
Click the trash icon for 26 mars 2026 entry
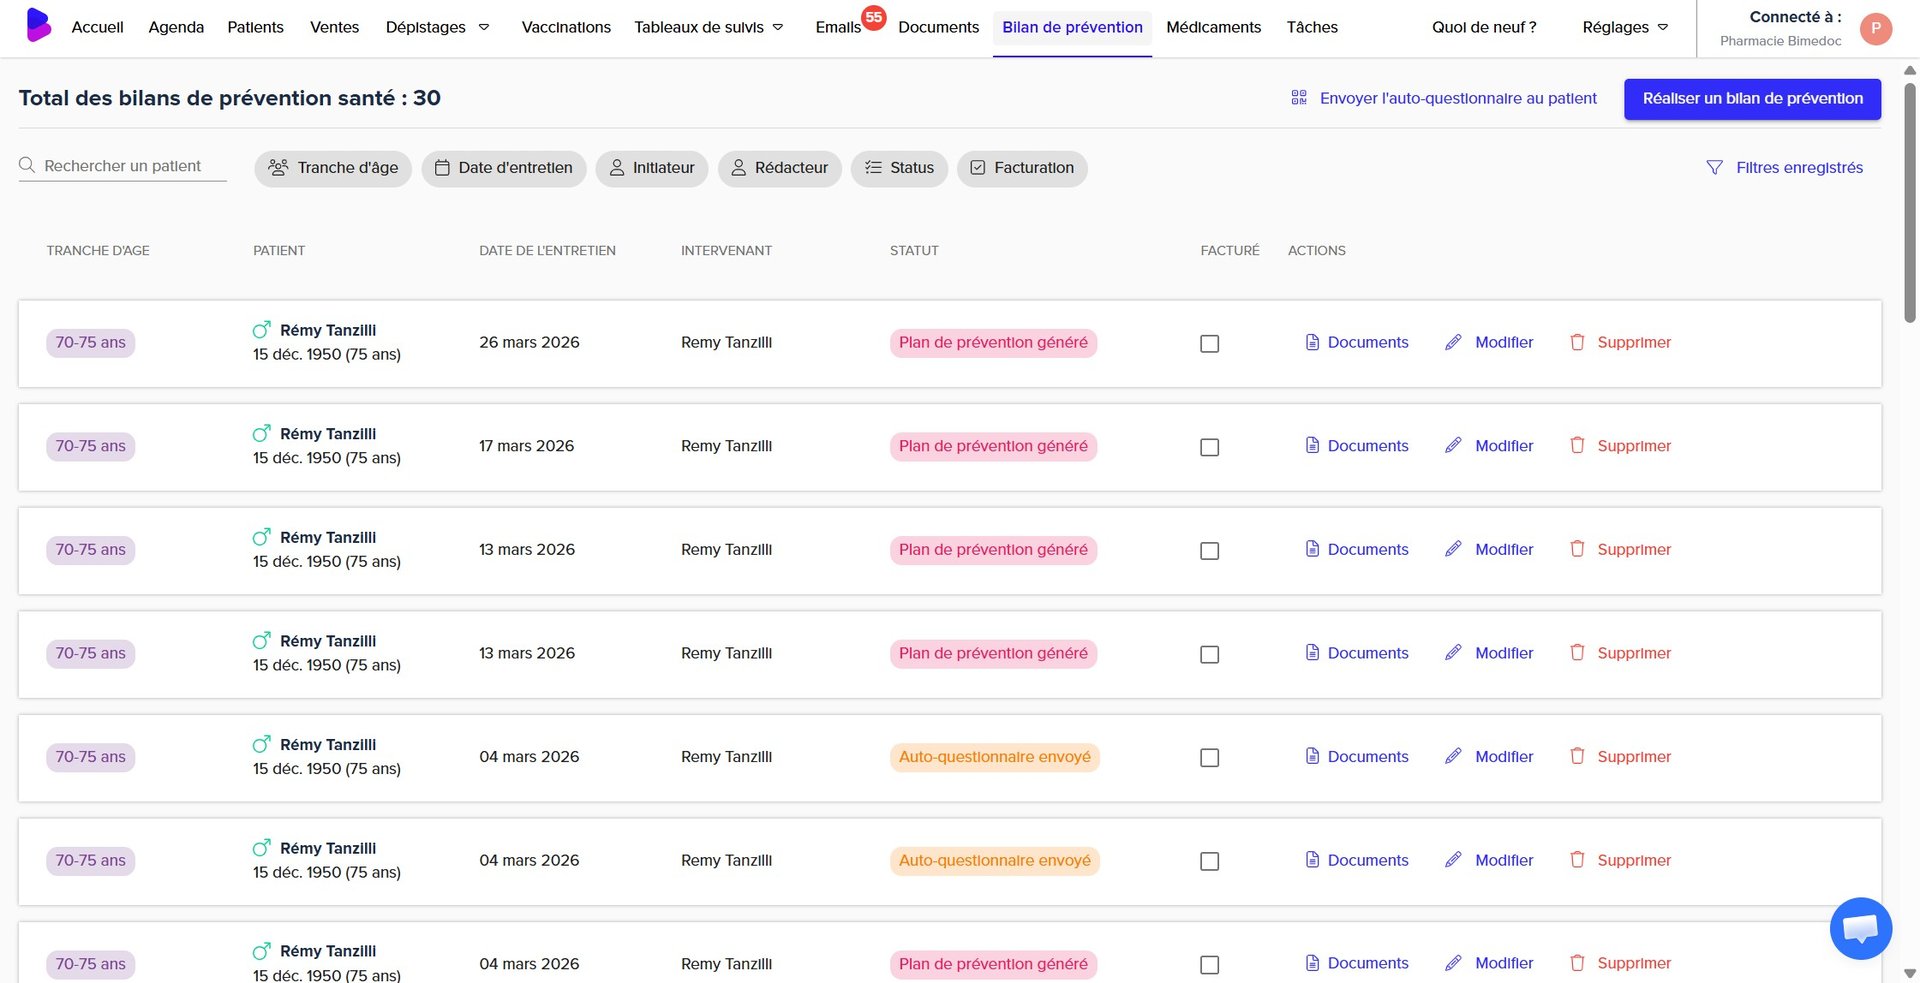1577,342
